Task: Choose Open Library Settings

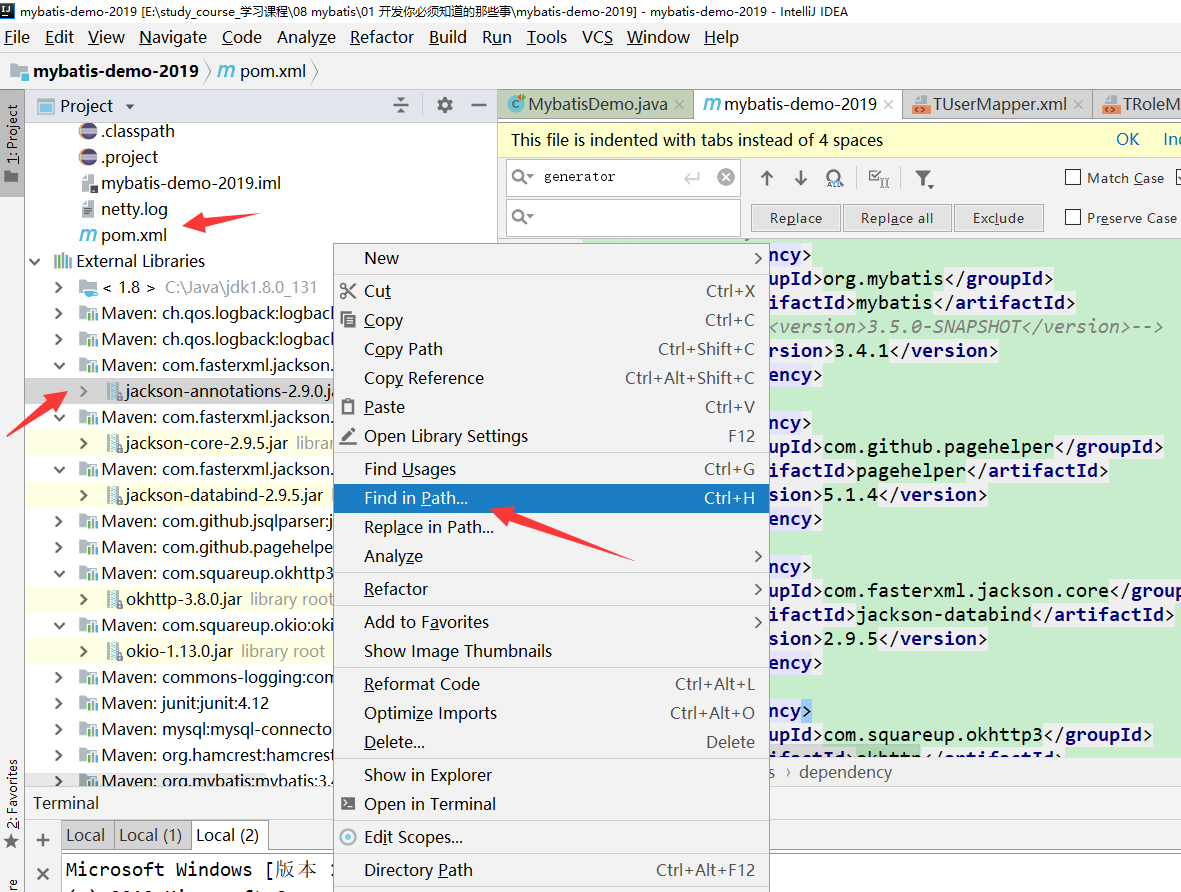Action: pos(551,436)
